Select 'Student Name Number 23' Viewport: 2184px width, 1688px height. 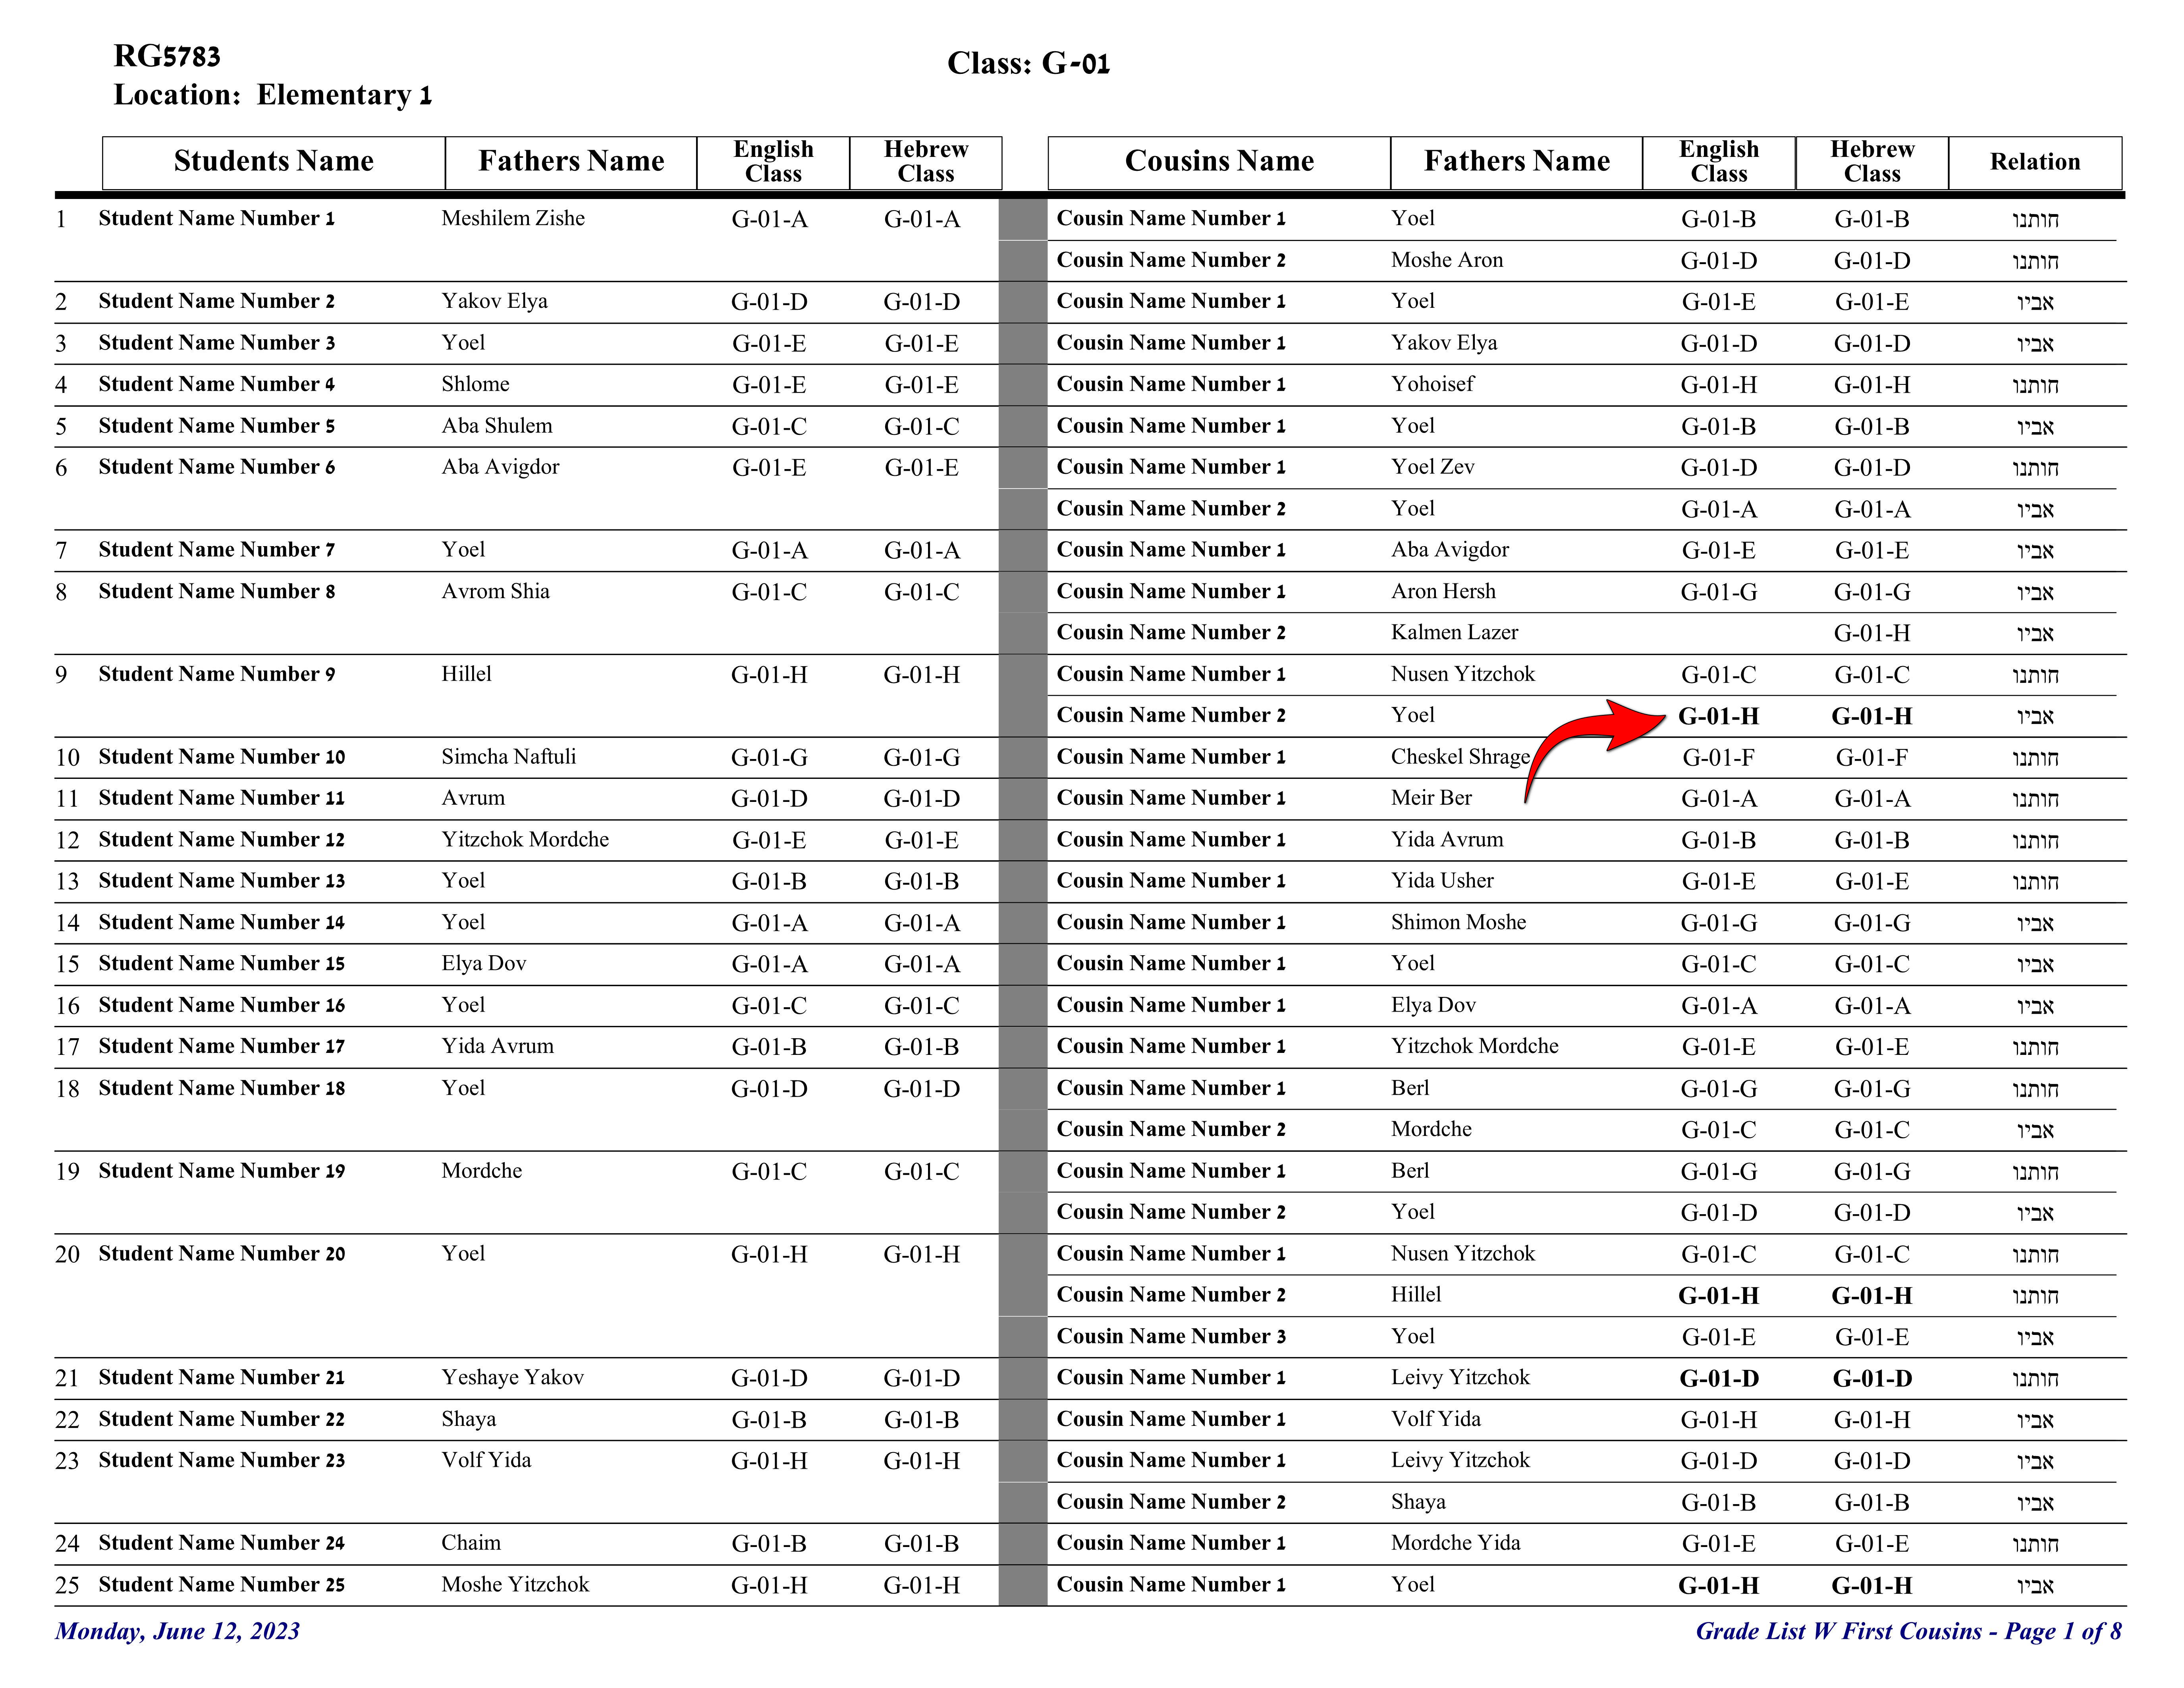221,1461
